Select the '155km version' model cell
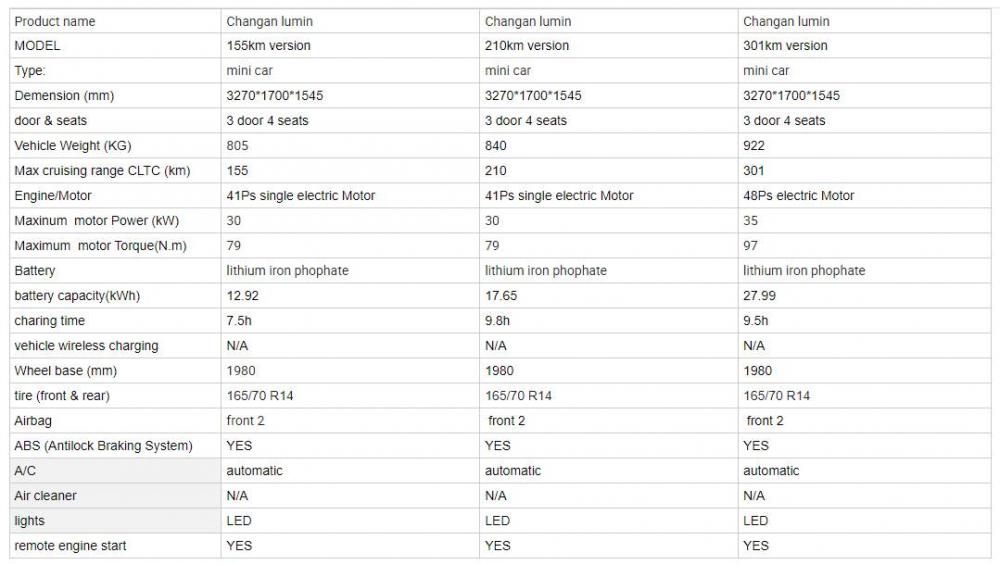This screenshot has height=565, width=1000. click(268, 46)
